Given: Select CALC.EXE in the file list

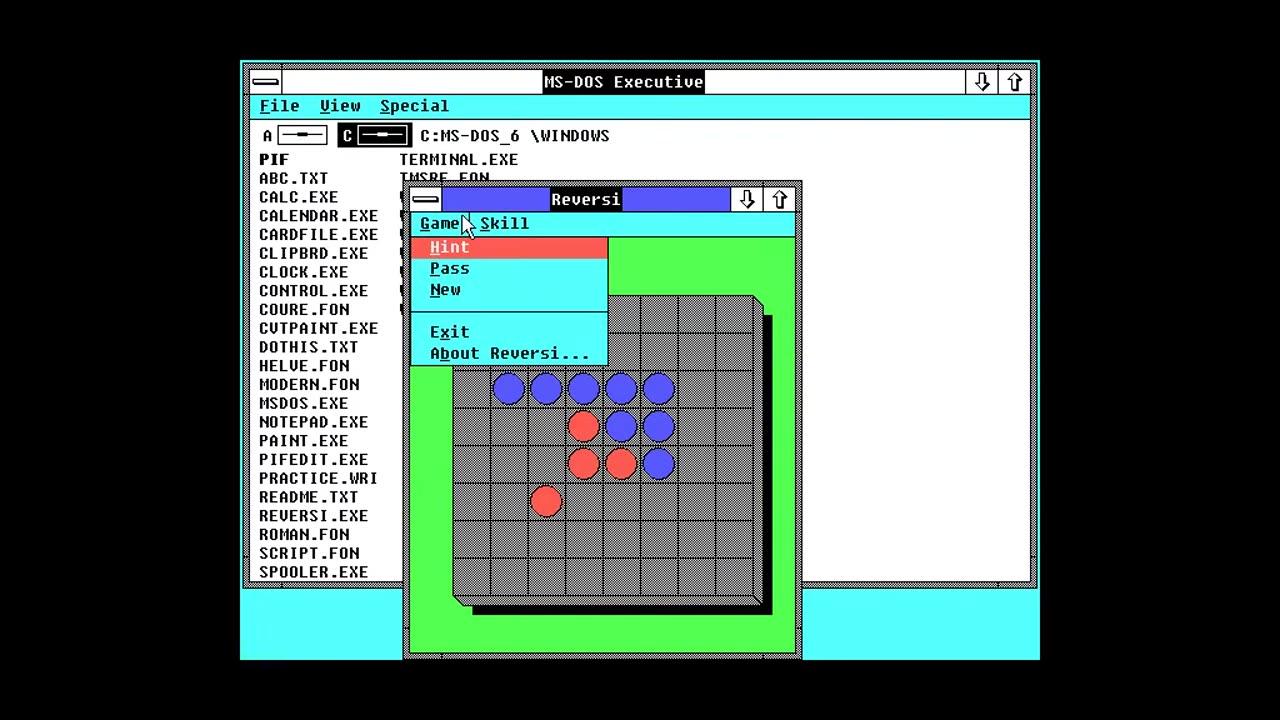Looking at the screenshot, I should [299, 197].
